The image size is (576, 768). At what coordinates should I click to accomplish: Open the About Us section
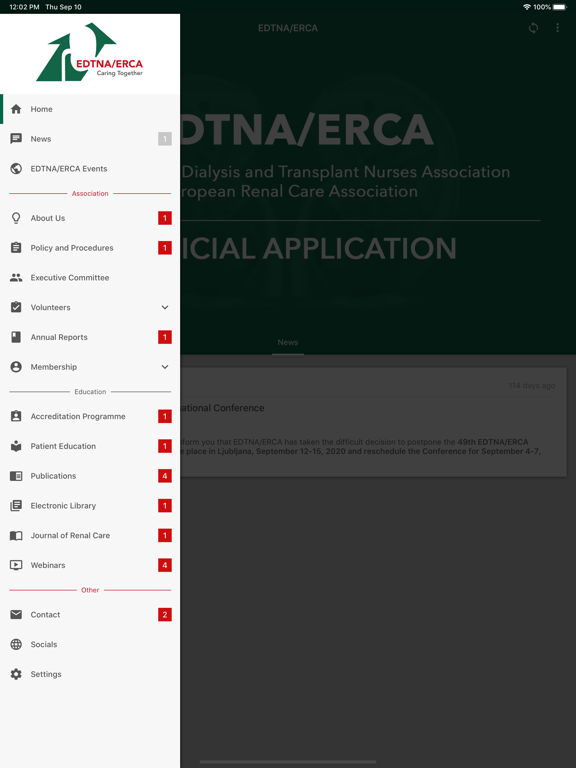click(x=90, y=218)
